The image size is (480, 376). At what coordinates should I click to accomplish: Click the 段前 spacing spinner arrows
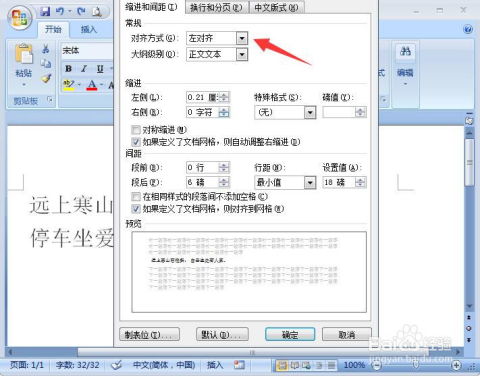[224, 167]
